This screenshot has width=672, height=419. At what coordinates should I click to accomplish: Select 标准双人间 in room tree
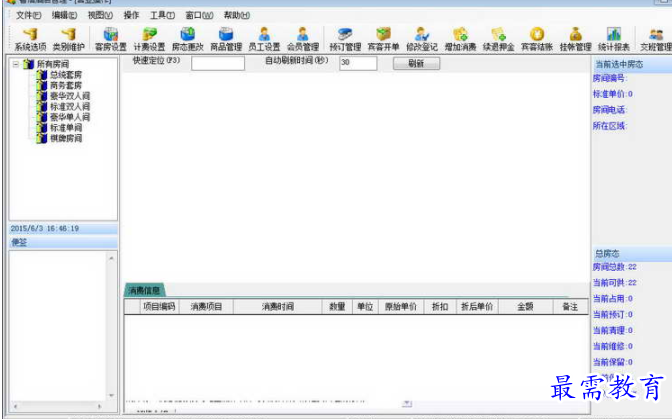coord(70,107)
